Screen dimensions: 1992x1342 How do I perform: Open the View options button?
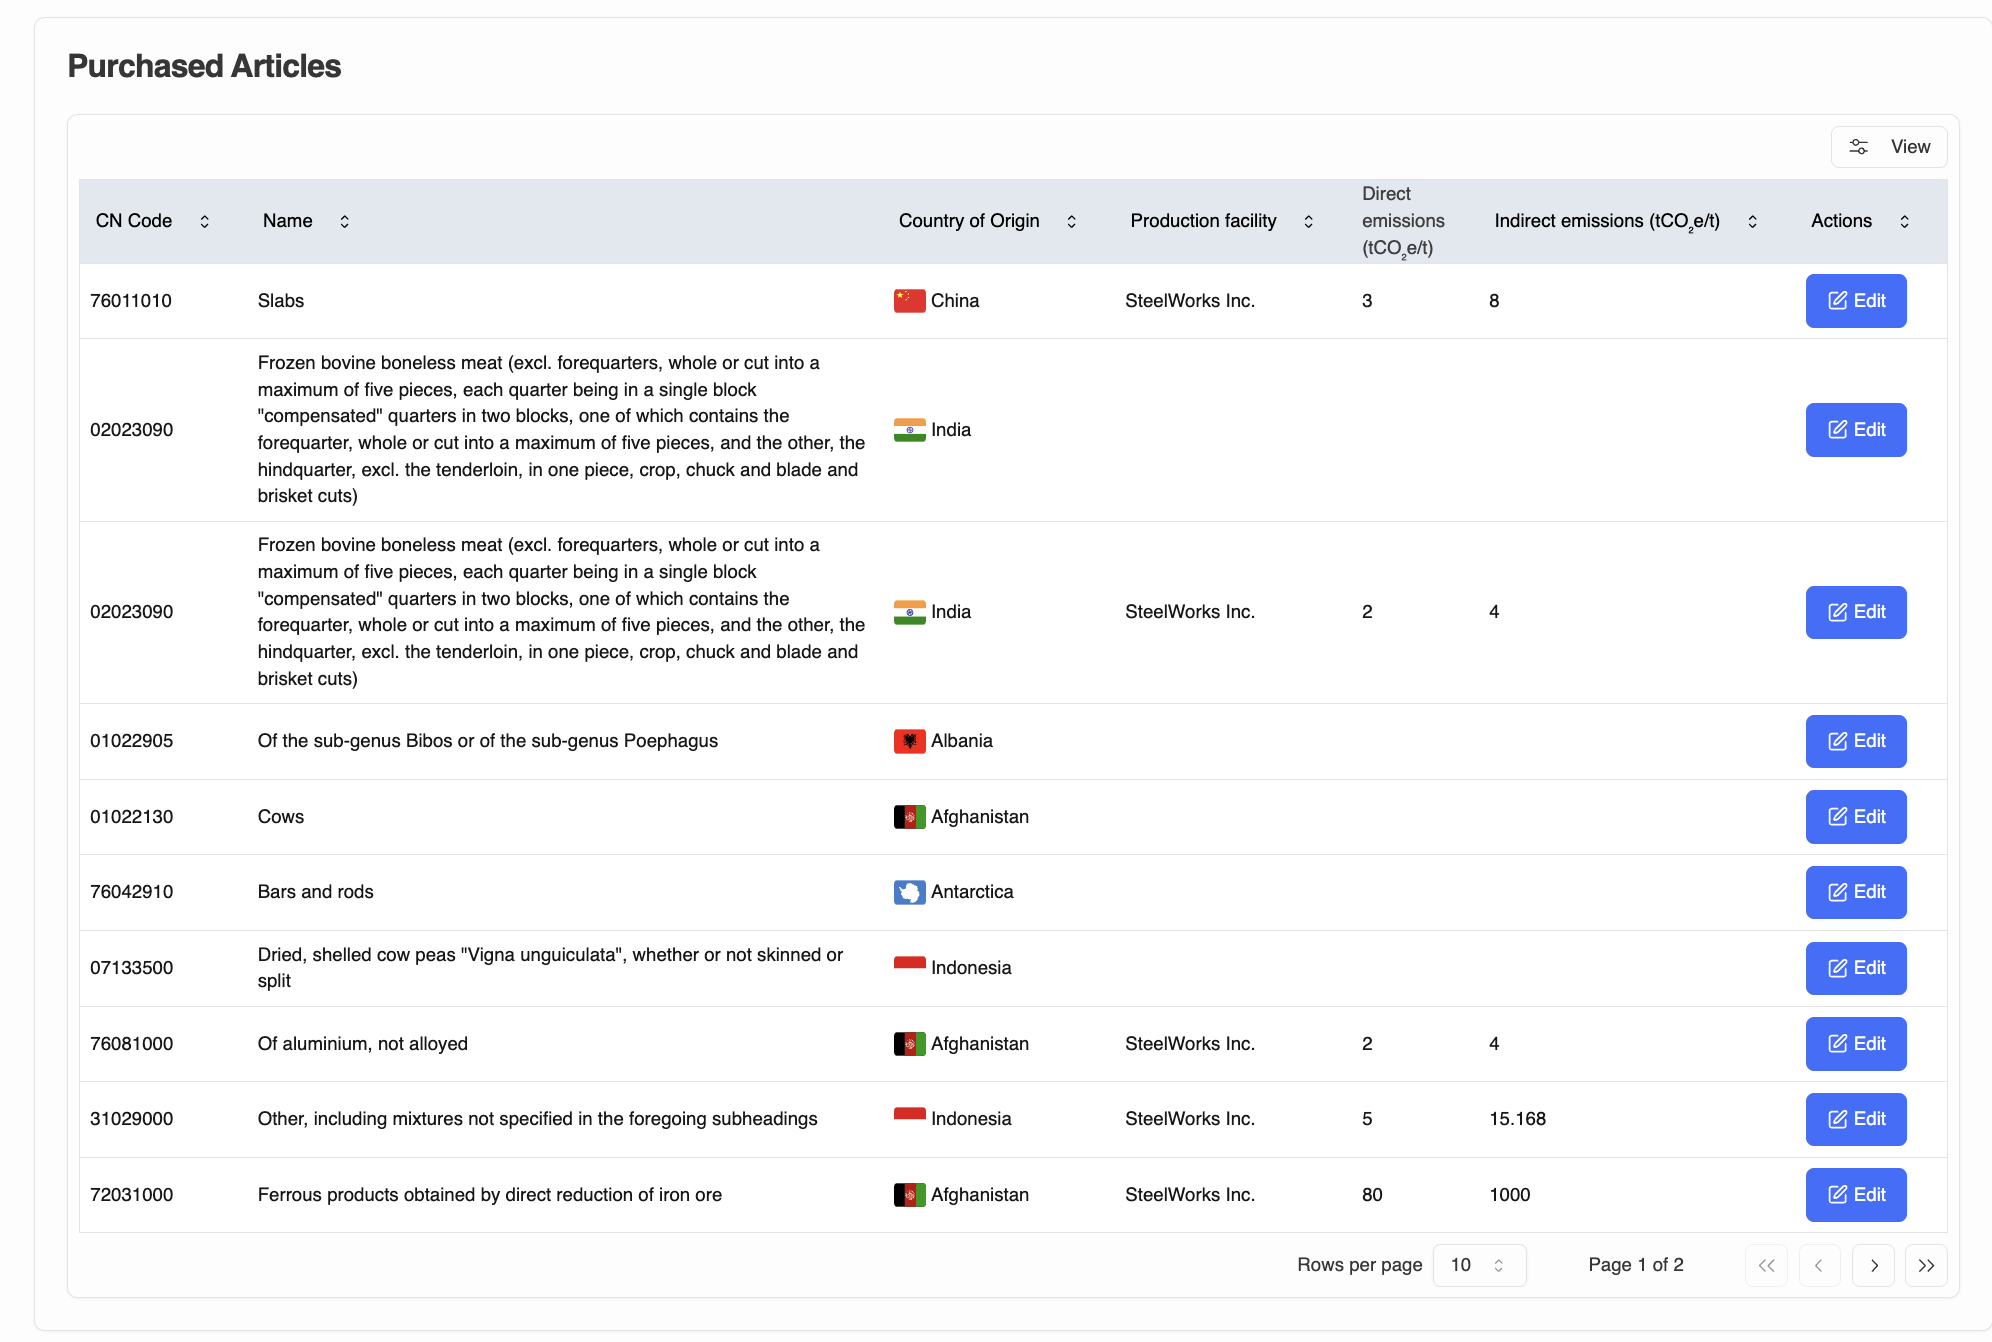(1889, 147)
